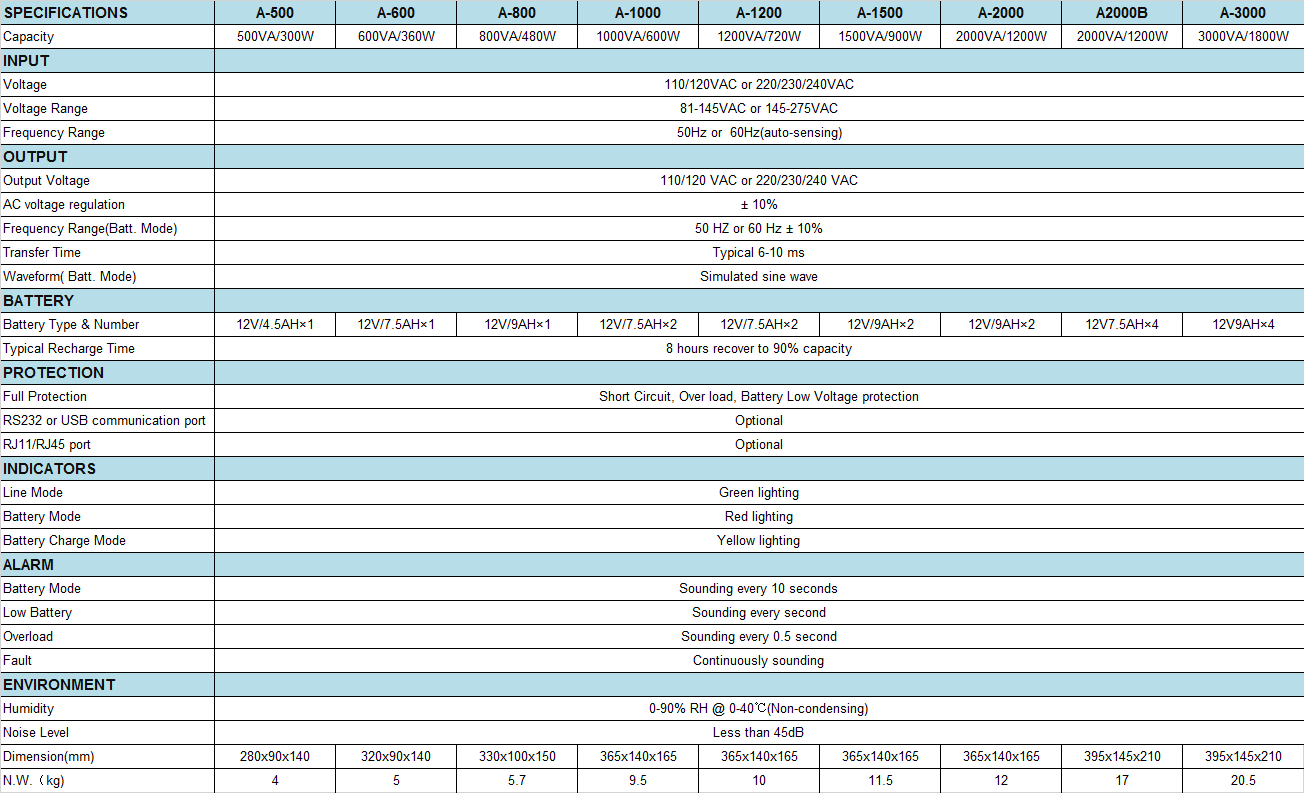Click the Continuously sounding text
Viewport: 1304px width, 793px height.
tap(759, 661)
